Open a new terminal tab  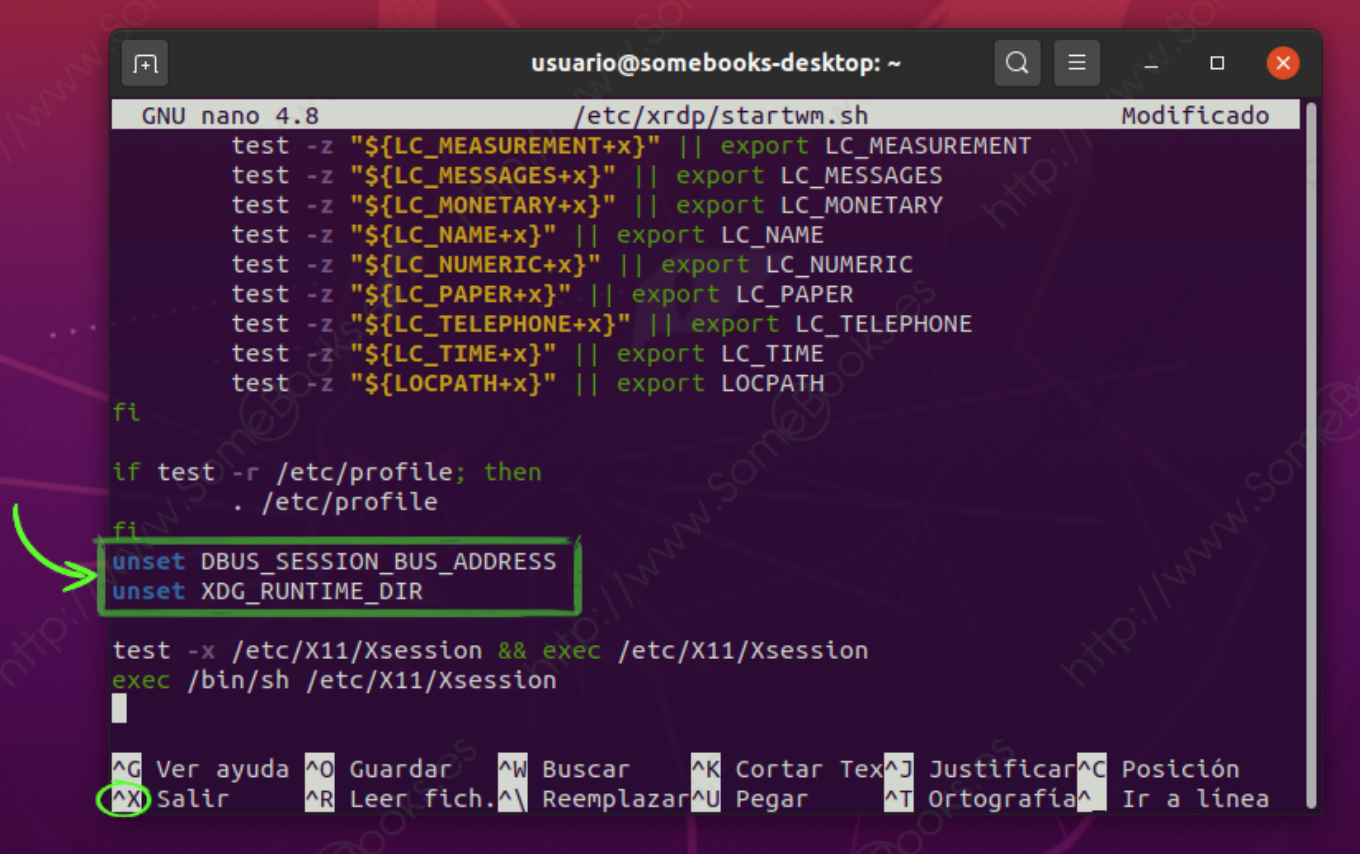(x=145, y=64)
